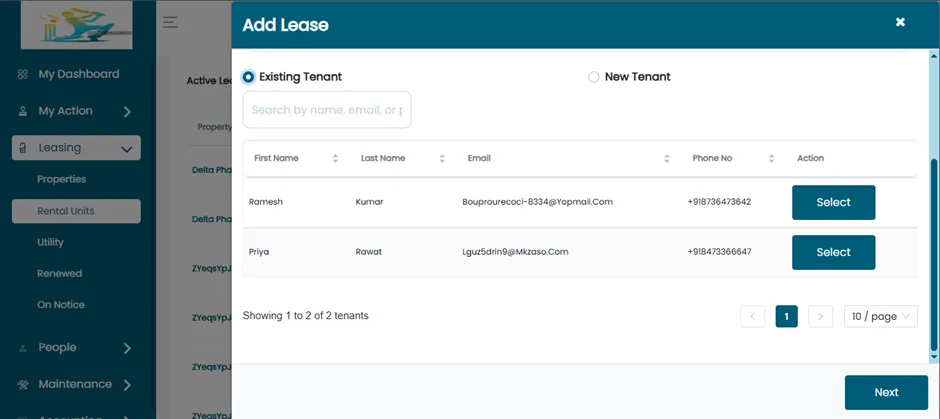
Task: Click the Leasing lock icon
Action: pos(23,148)
